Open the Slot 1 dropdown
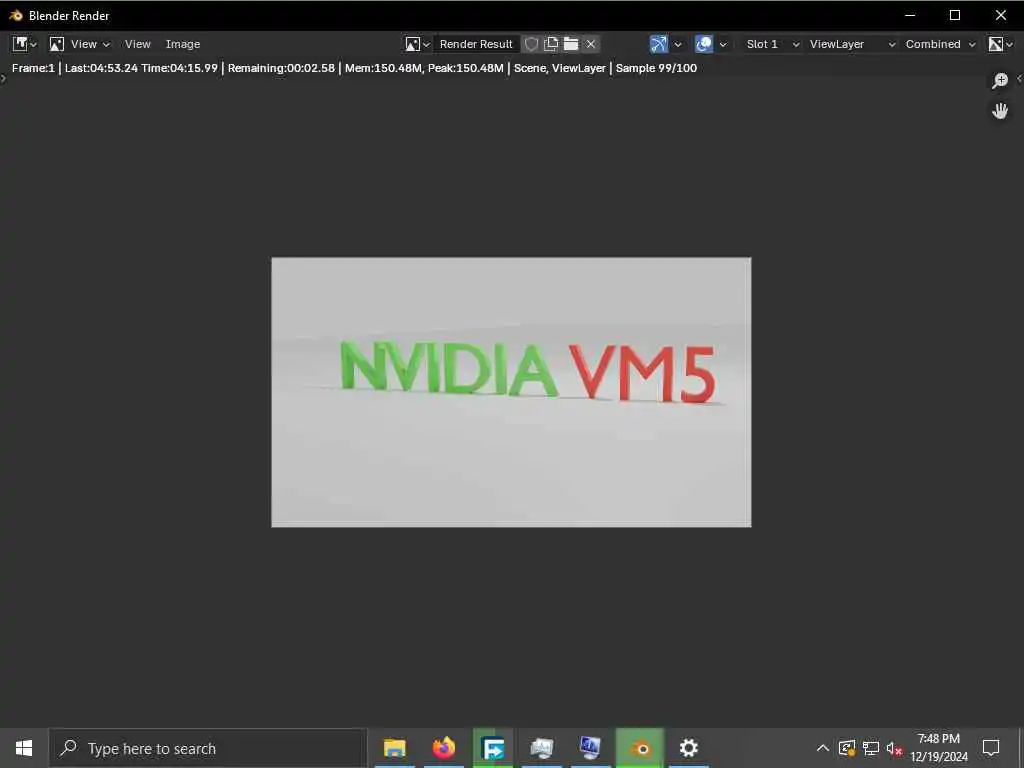 pos(772,44)
